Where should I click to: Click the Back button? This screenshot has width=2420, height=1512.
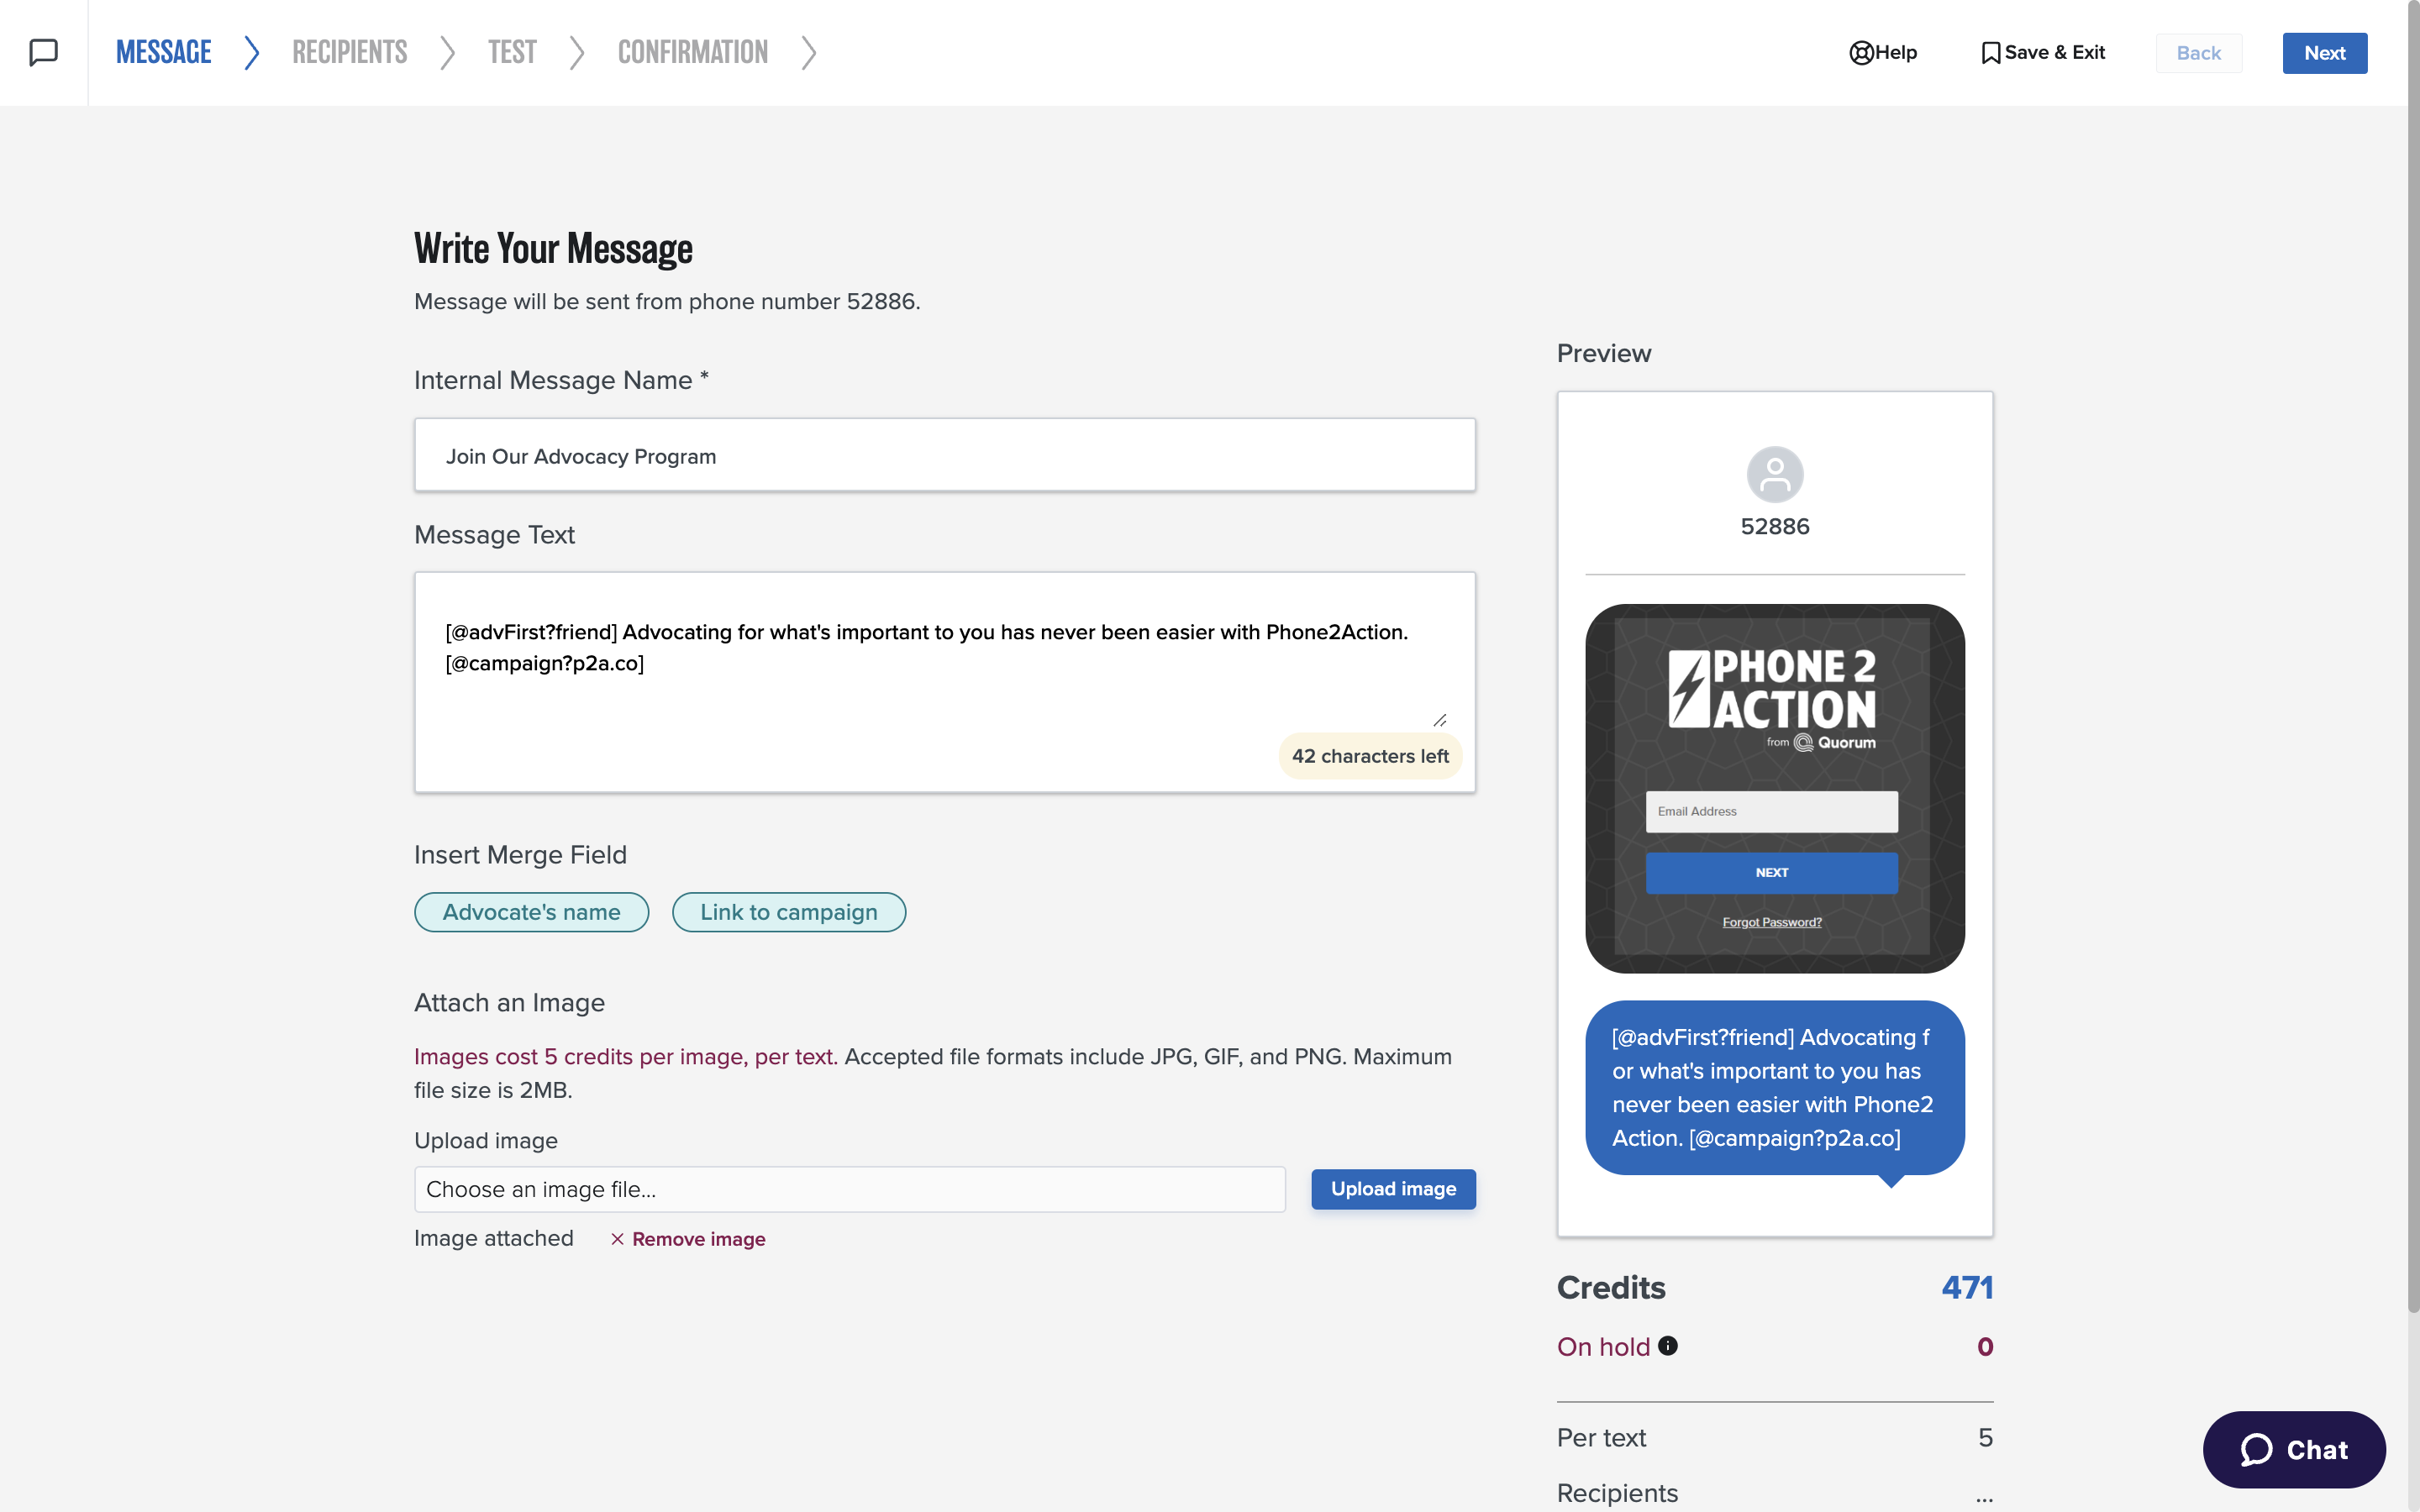point(2198,52)
